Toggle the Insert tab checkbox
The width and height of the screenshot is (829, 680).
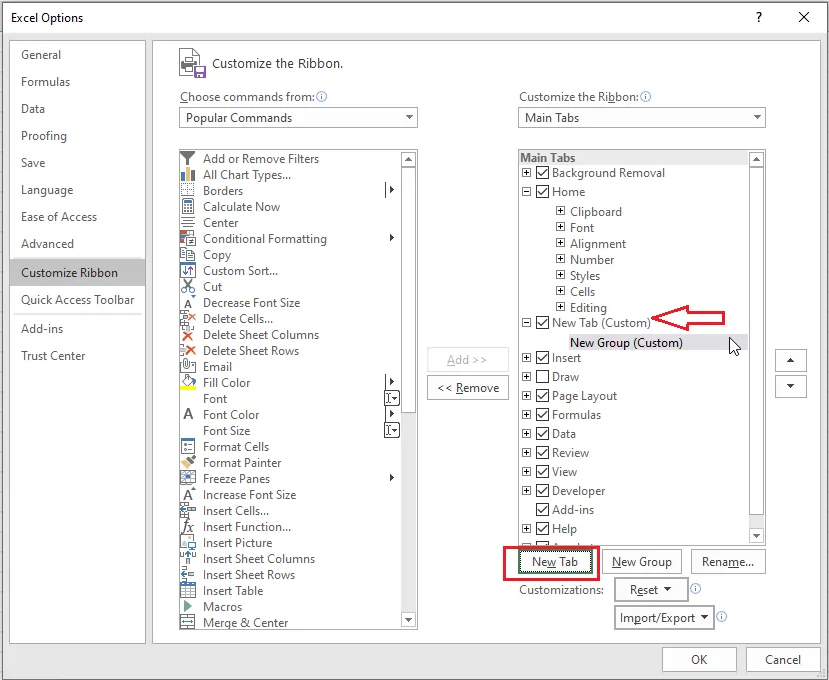(542, 357)
